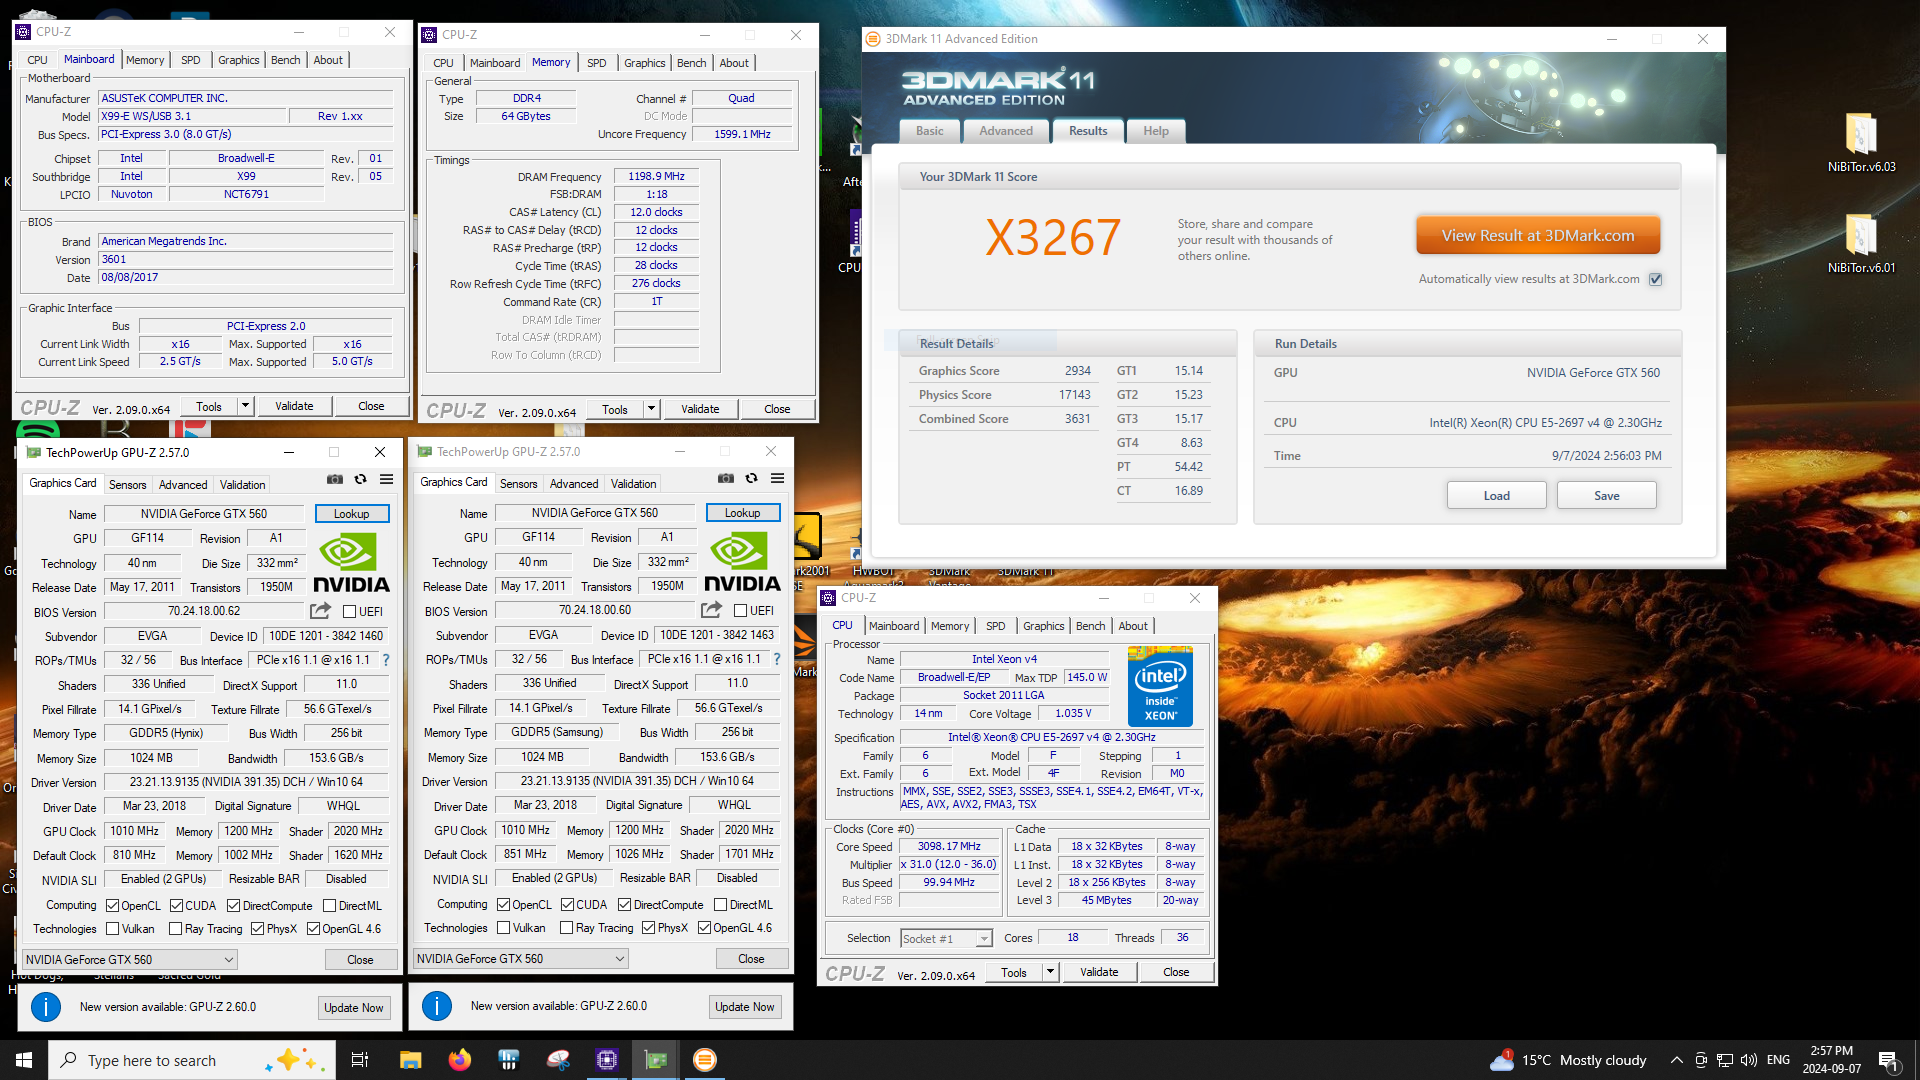Click the bus interface question mark in left GPU-Z
Screen dimensions: 1920x1080
[x=386, y=660]
